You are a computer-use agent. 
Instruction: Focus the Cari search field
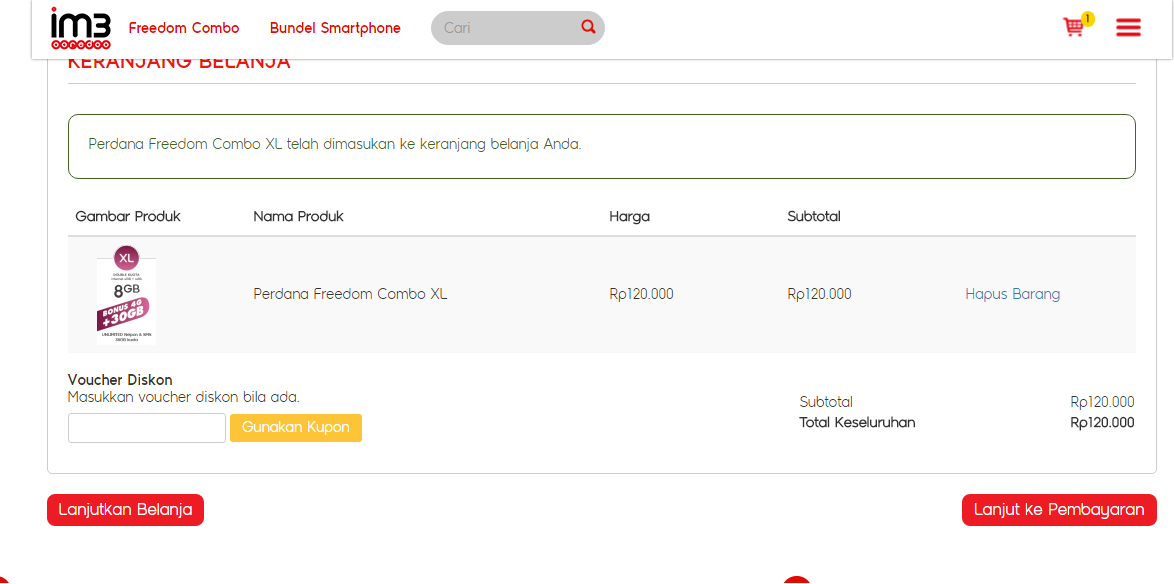(x=505, y=28)
